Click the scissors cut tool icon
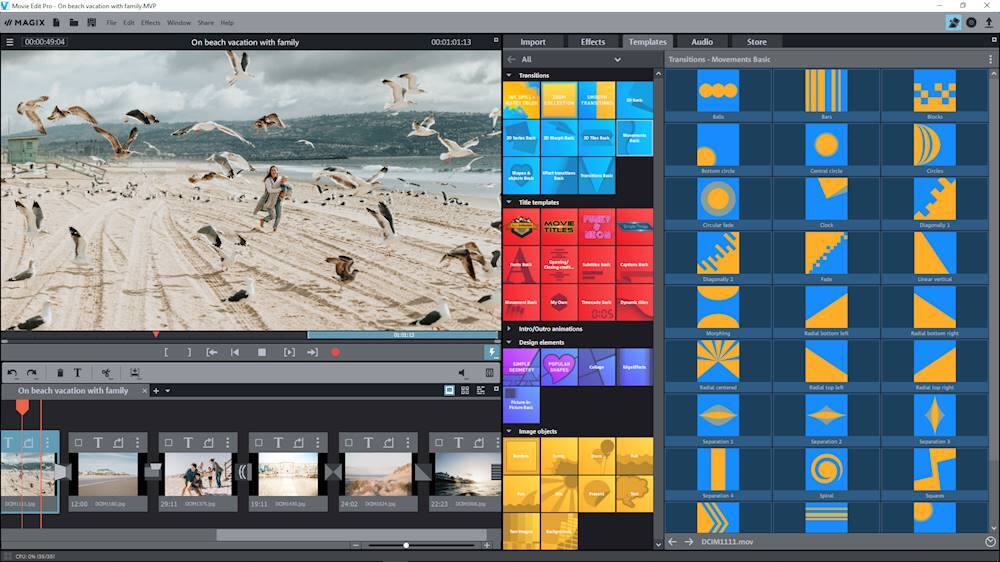 click(x=106, y=373)
